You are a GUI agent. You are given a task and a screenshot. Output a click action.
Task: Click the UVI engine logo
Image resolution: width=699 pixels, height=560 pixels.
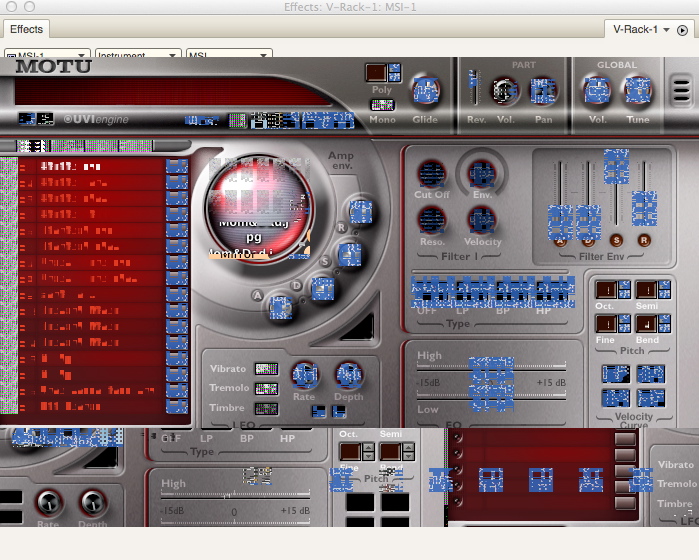point(96,119)
